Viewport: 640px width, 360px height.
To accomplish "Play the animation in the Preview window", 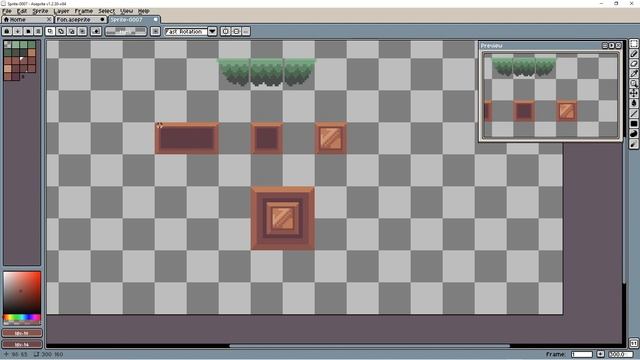I will point(611,46).
